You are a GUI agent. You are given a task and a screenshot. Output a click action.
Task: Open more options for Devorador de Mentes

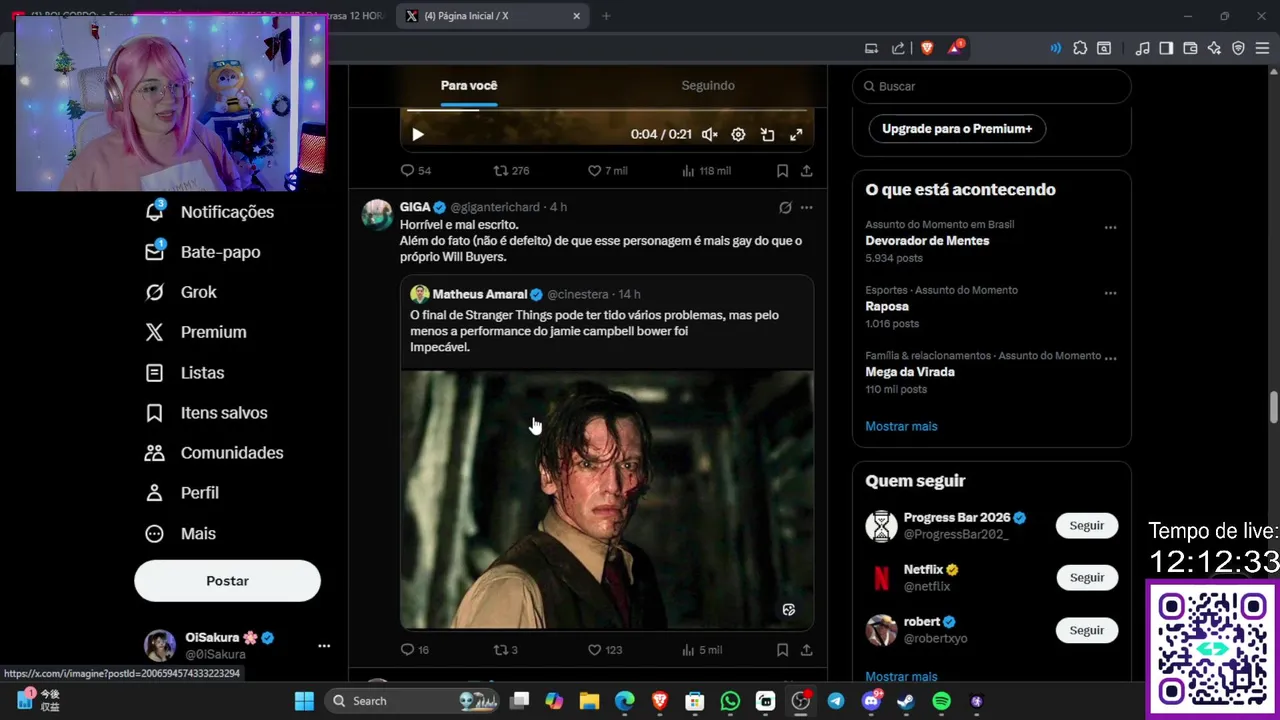click(x=1110, y=228)
